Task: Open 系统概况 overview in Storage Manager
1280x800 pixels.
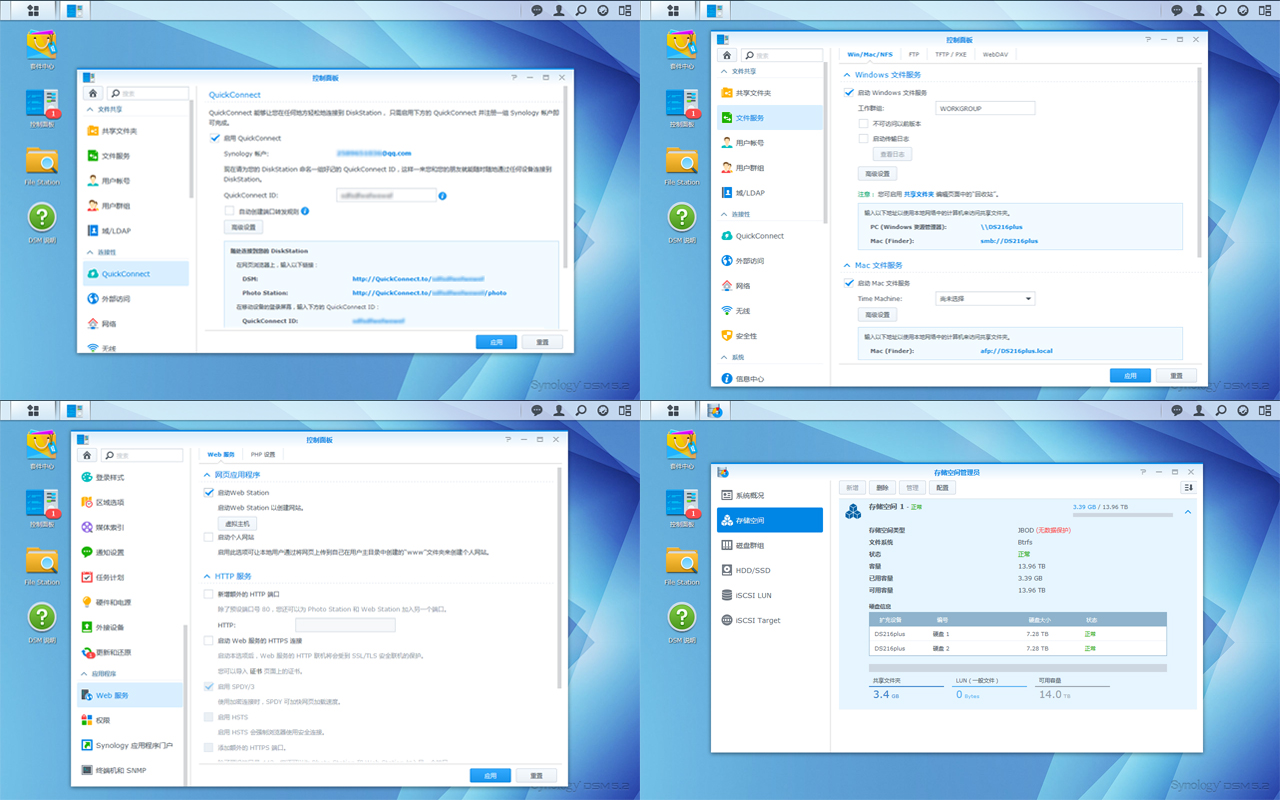Action: coord(727,495)
